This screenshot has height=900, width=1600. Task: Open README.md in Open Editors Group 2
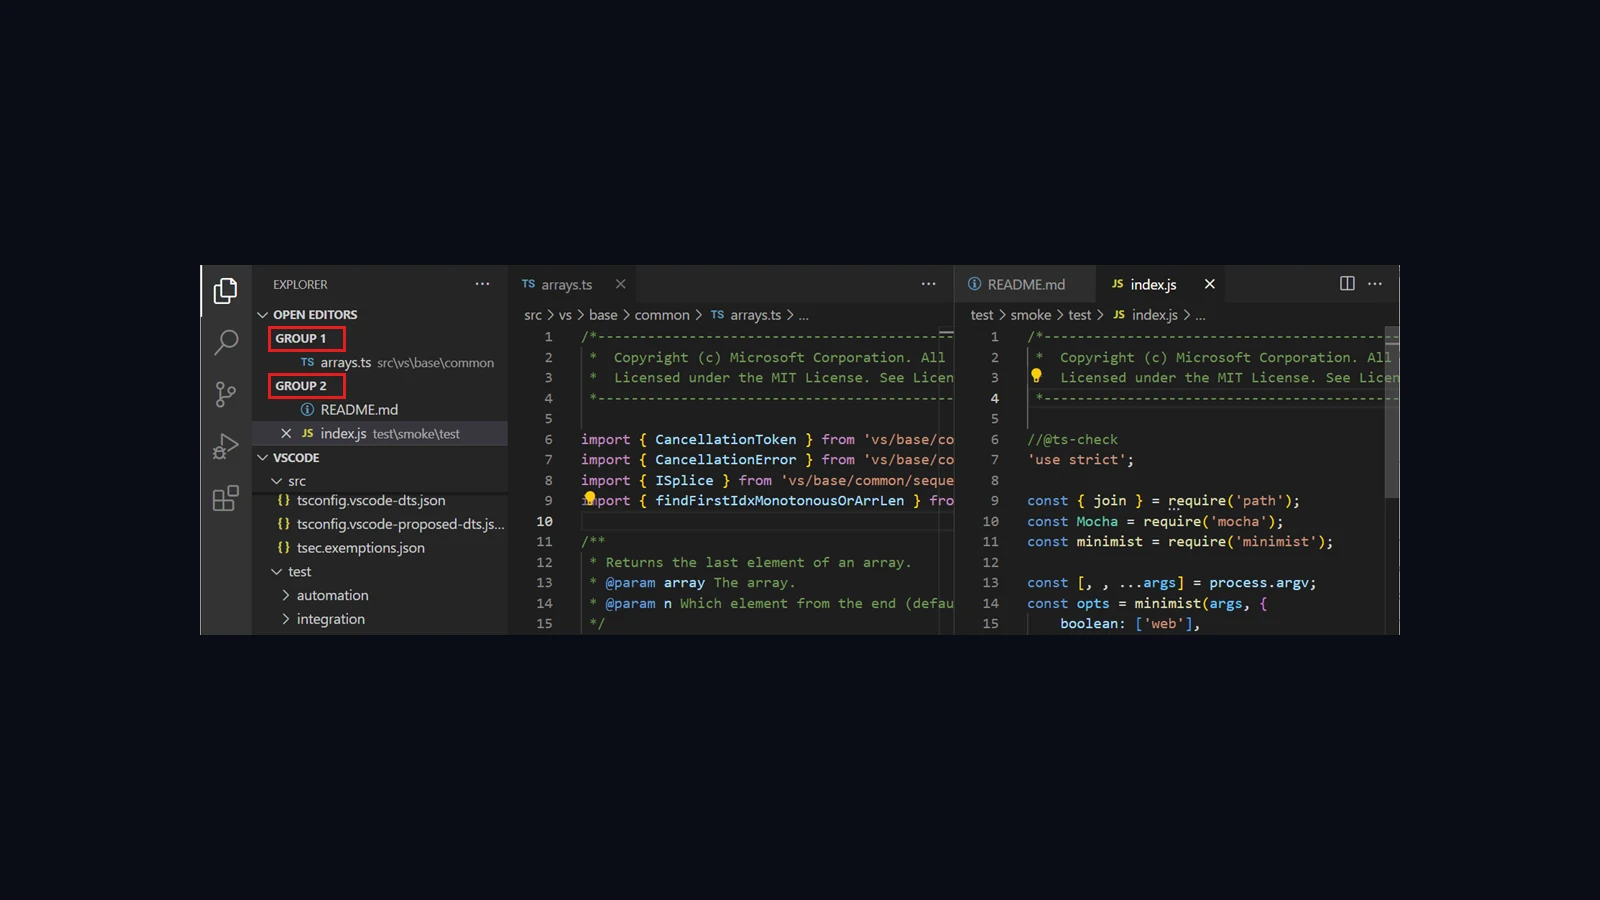click(380, 410)
